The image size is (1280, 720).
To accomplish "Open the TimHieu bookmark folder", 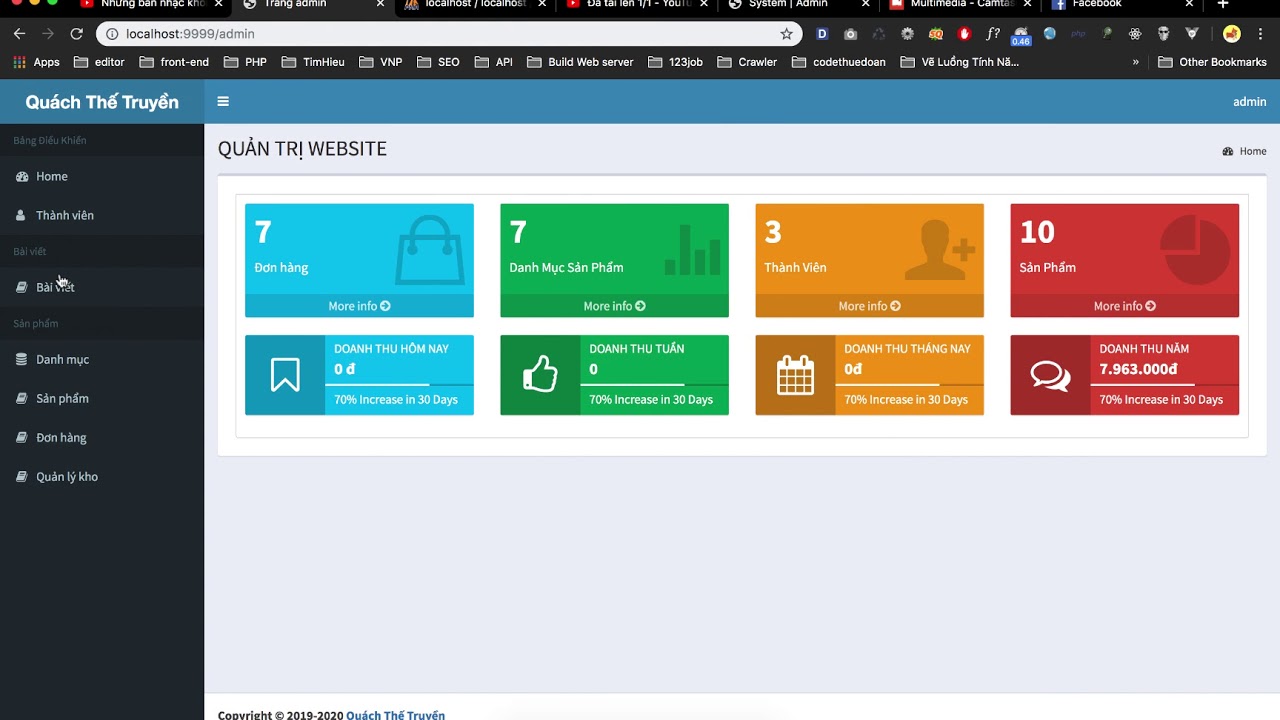I will tap(313, 62).
